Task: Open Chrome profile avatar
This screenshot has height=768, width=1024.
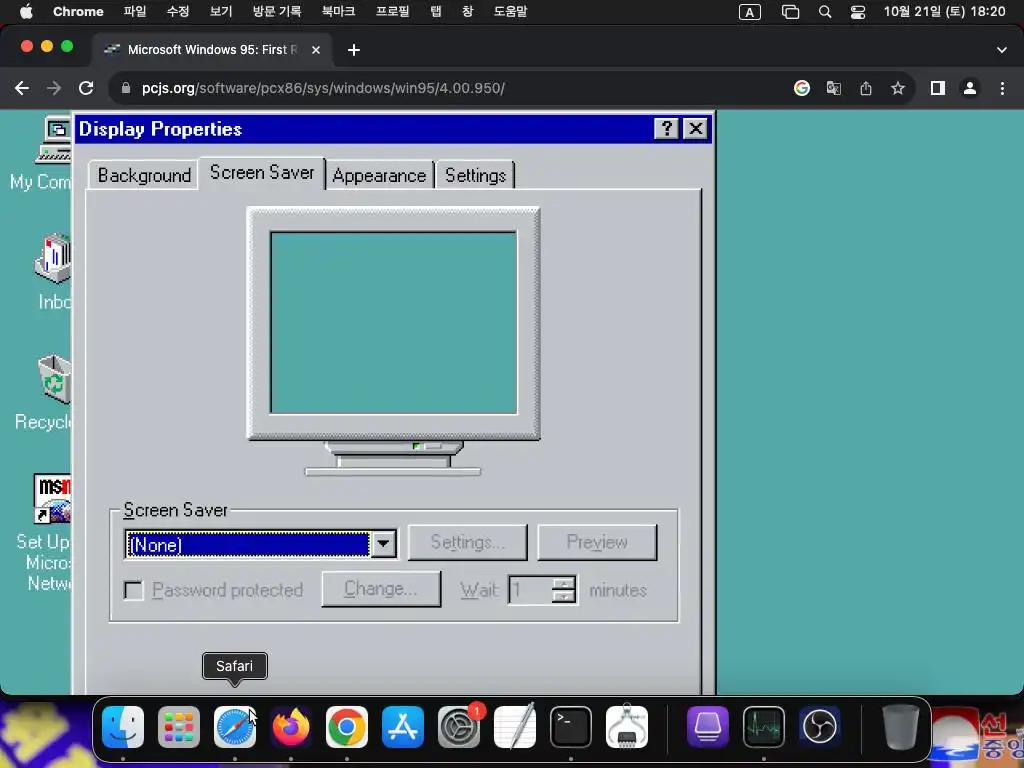Action: click(x=970, y=88)
